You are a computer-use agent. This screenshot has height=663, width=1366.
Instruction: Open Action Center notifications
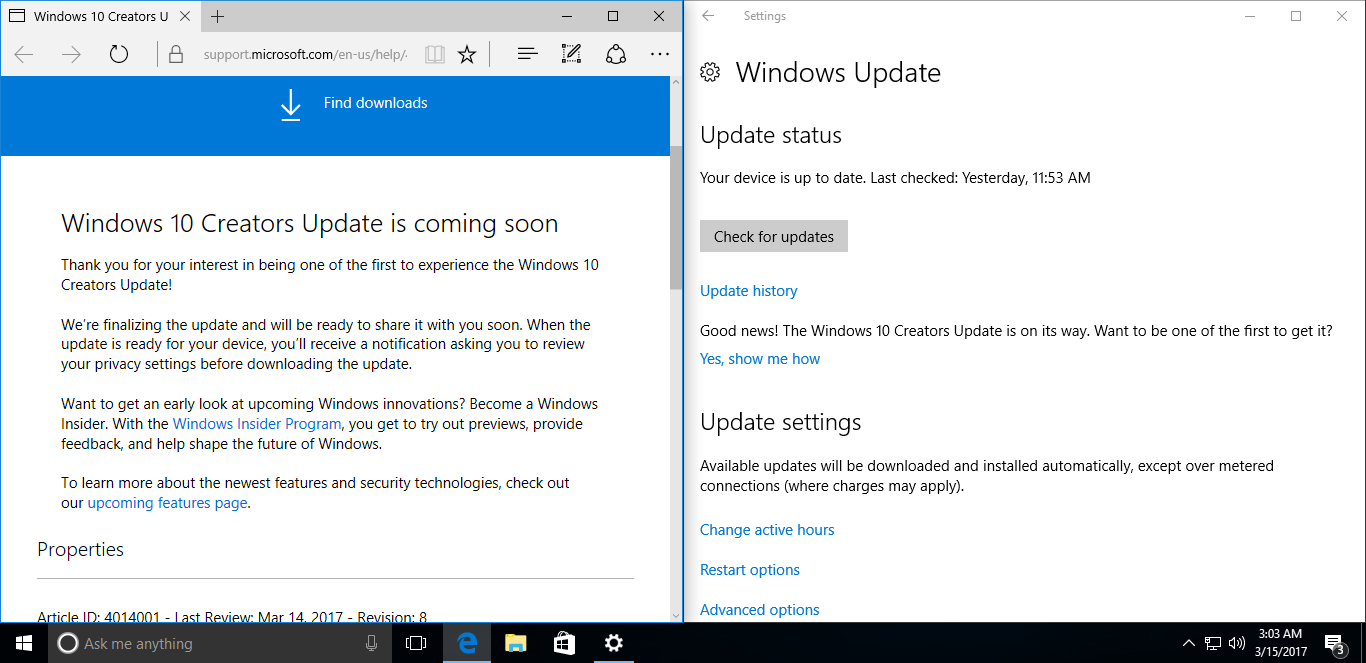coord(1334,643)
